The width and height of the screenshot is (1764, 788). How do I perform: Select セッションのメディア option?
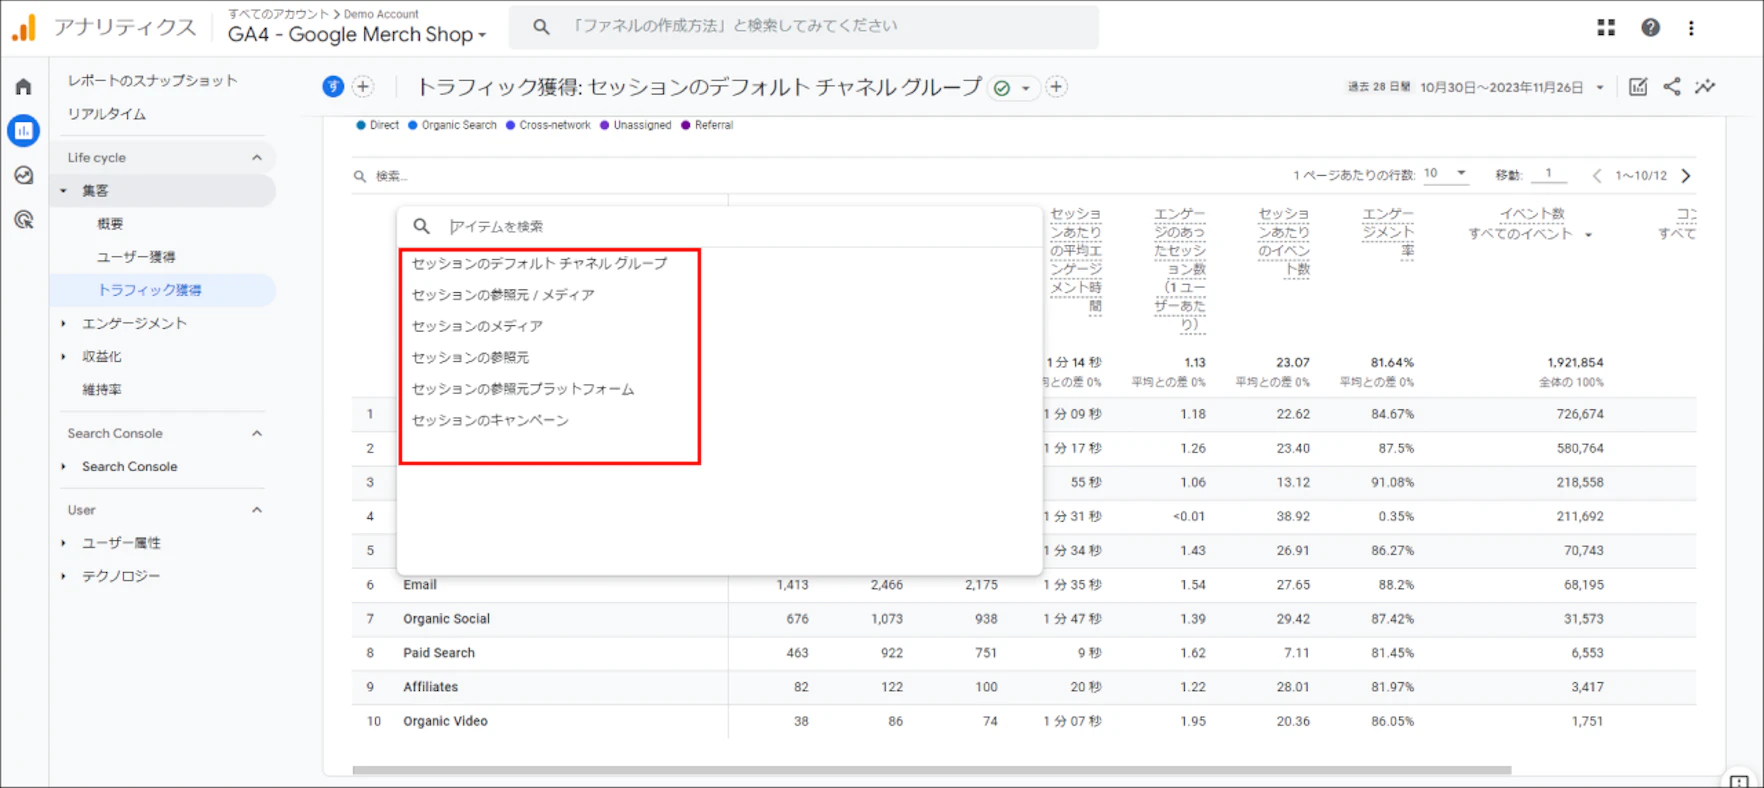(478, 326)
